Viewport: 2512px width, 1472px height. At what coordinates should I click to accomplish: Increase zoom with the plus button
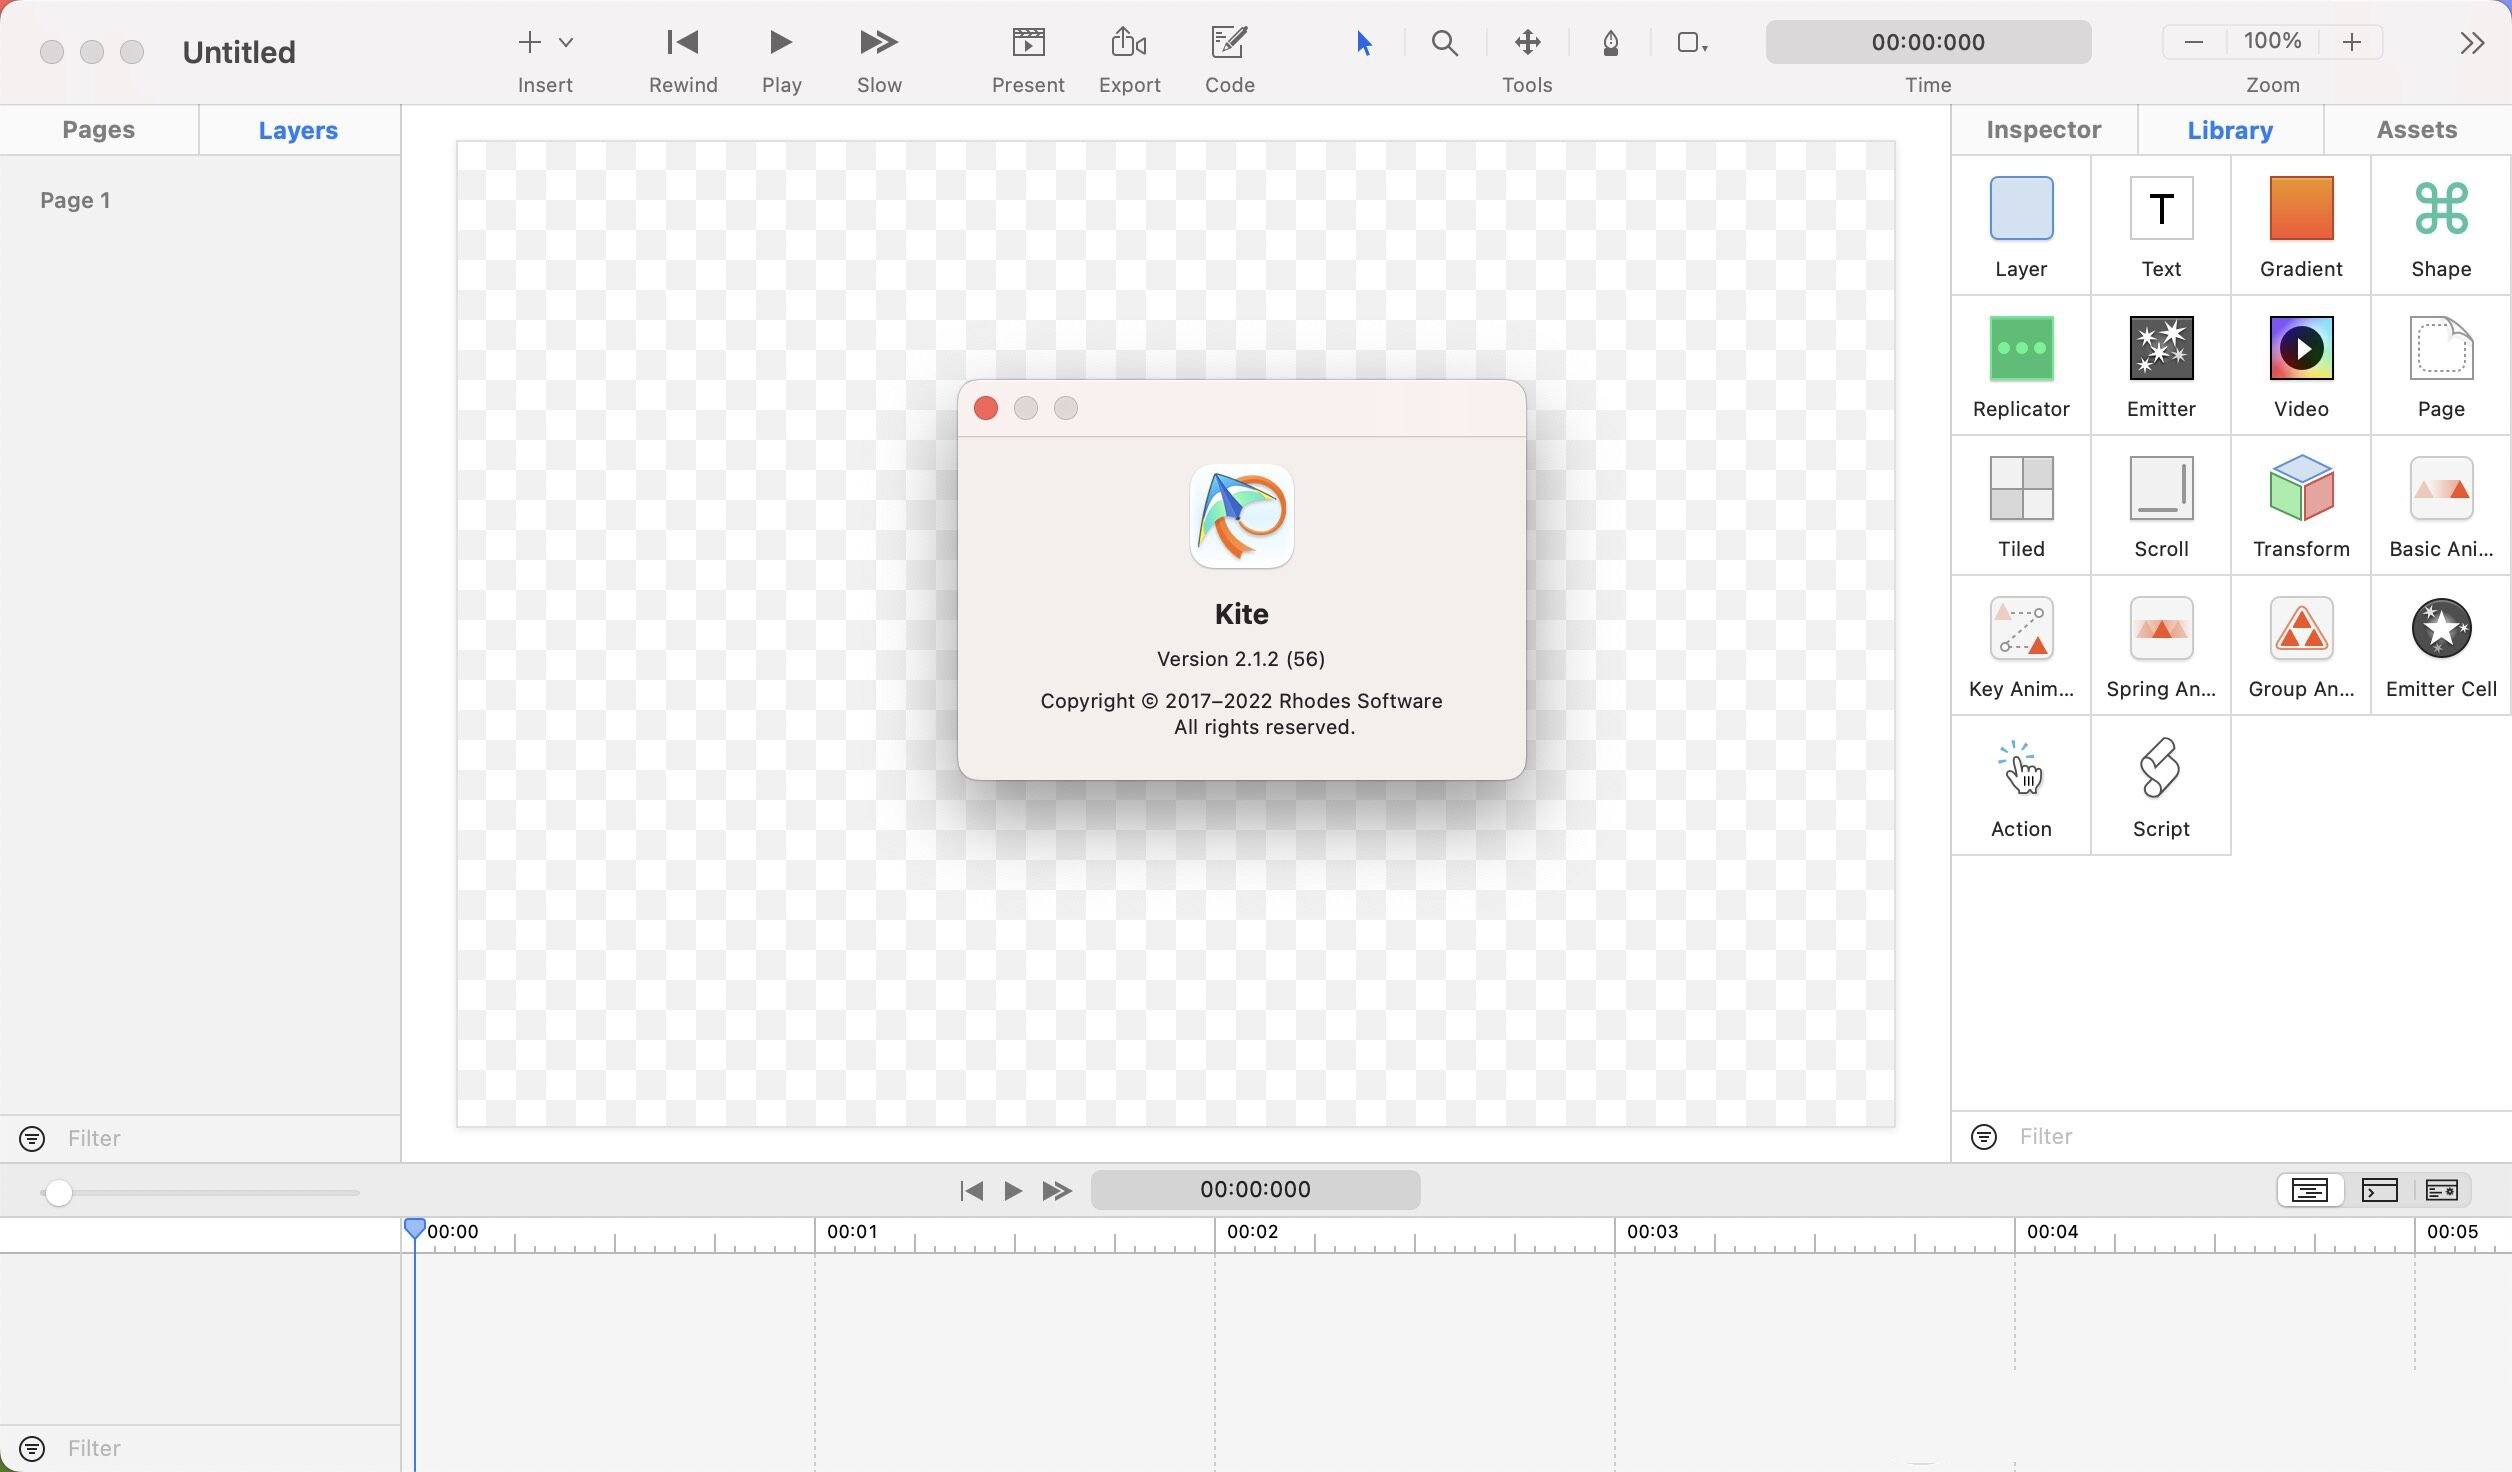coord(2352,42)
